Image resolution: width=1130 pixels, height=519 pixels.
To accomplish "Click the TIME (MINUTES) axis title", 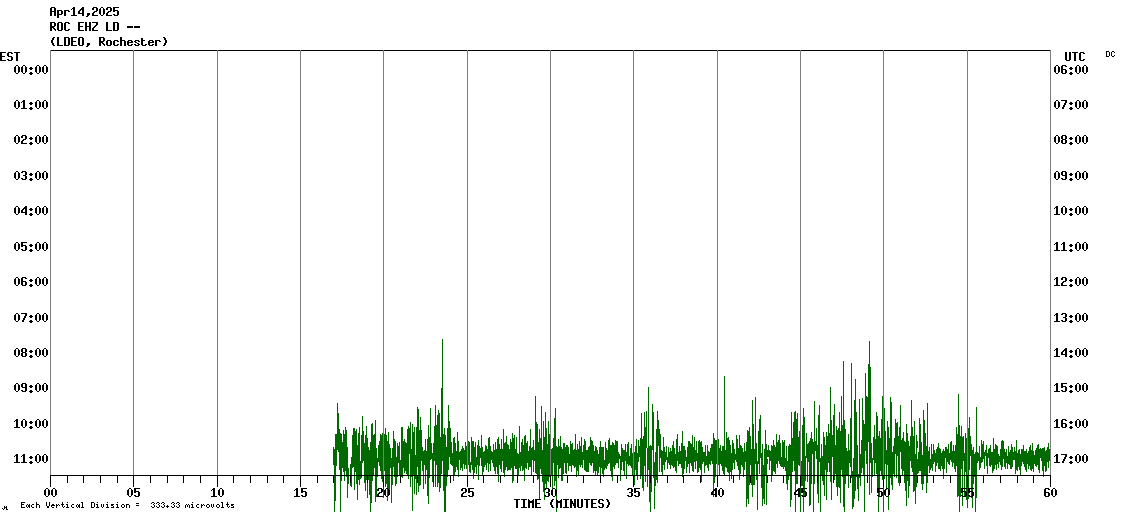I will tap(562, 504).
